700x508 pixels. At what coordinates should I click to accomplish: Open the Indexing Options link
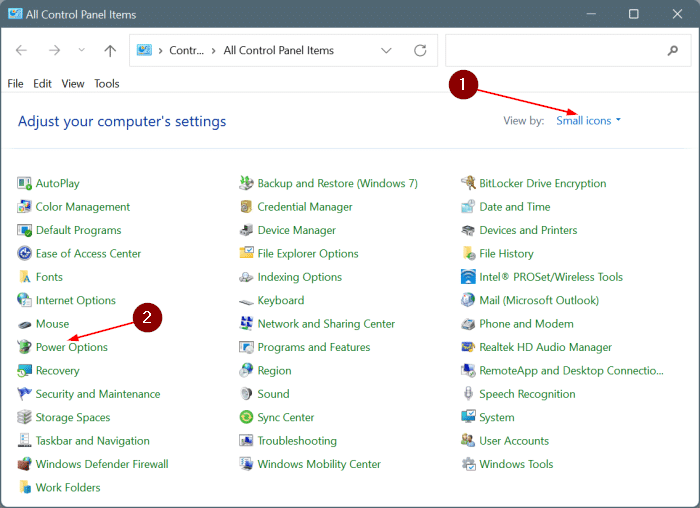pyautogui.click(x=300, y=277)
